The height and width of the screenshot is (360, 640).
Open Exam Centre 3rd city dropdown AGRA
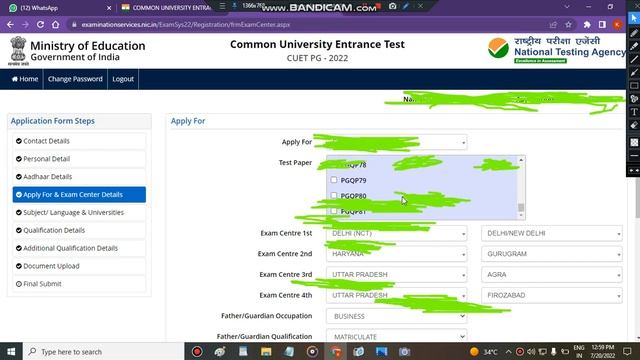pyautogui.click(x=552, y=274)
